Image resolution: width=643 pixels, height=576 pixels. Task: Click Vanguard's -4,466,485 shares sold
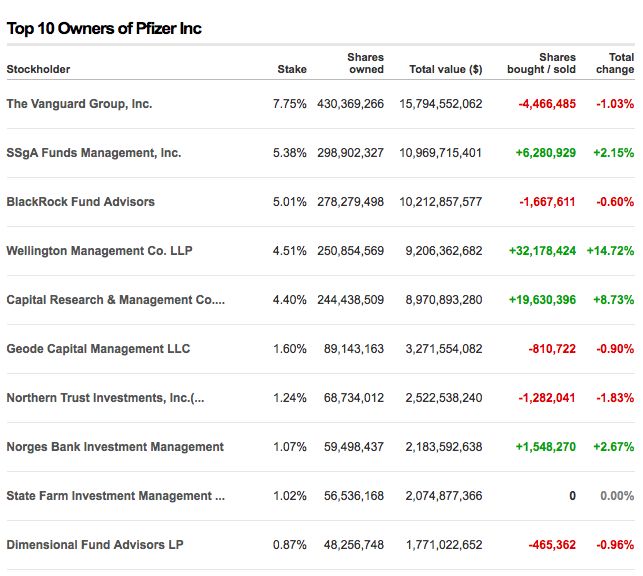[x=547, y=104]
